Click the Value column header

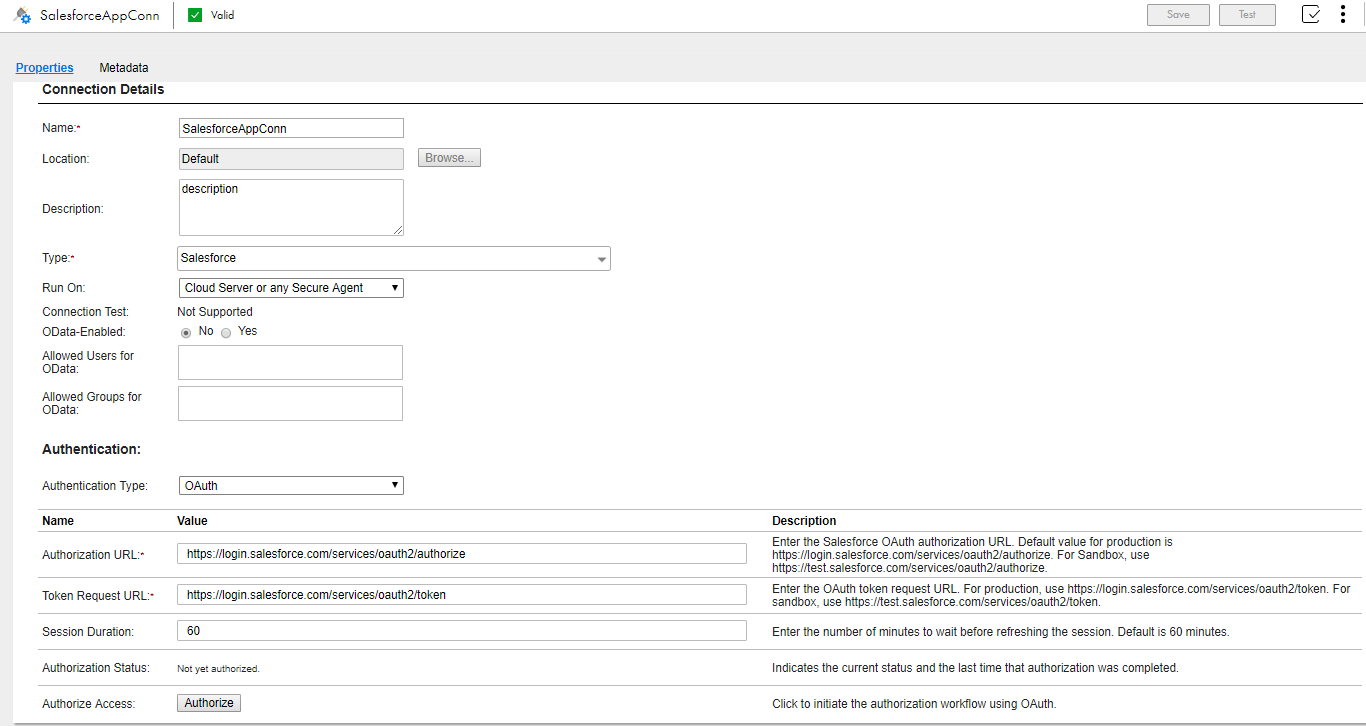(192, 521)
